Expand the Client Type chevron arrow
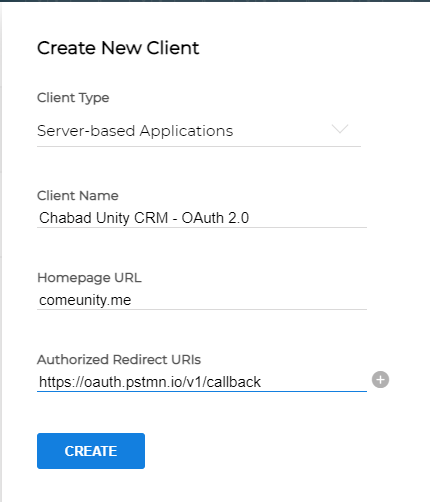 point(340,129)
